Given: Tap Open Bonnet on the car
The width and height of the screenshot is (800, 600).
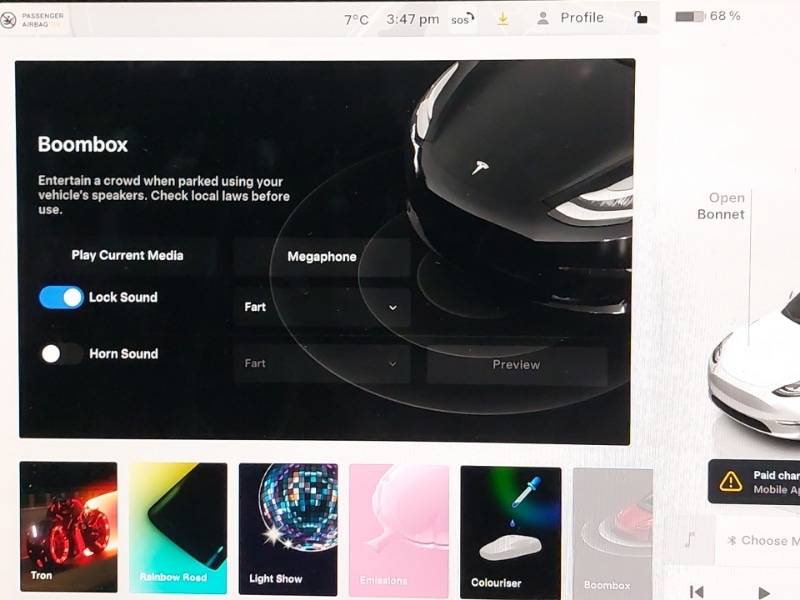Looking at the screenshot, I should click(x=721, y=206).
